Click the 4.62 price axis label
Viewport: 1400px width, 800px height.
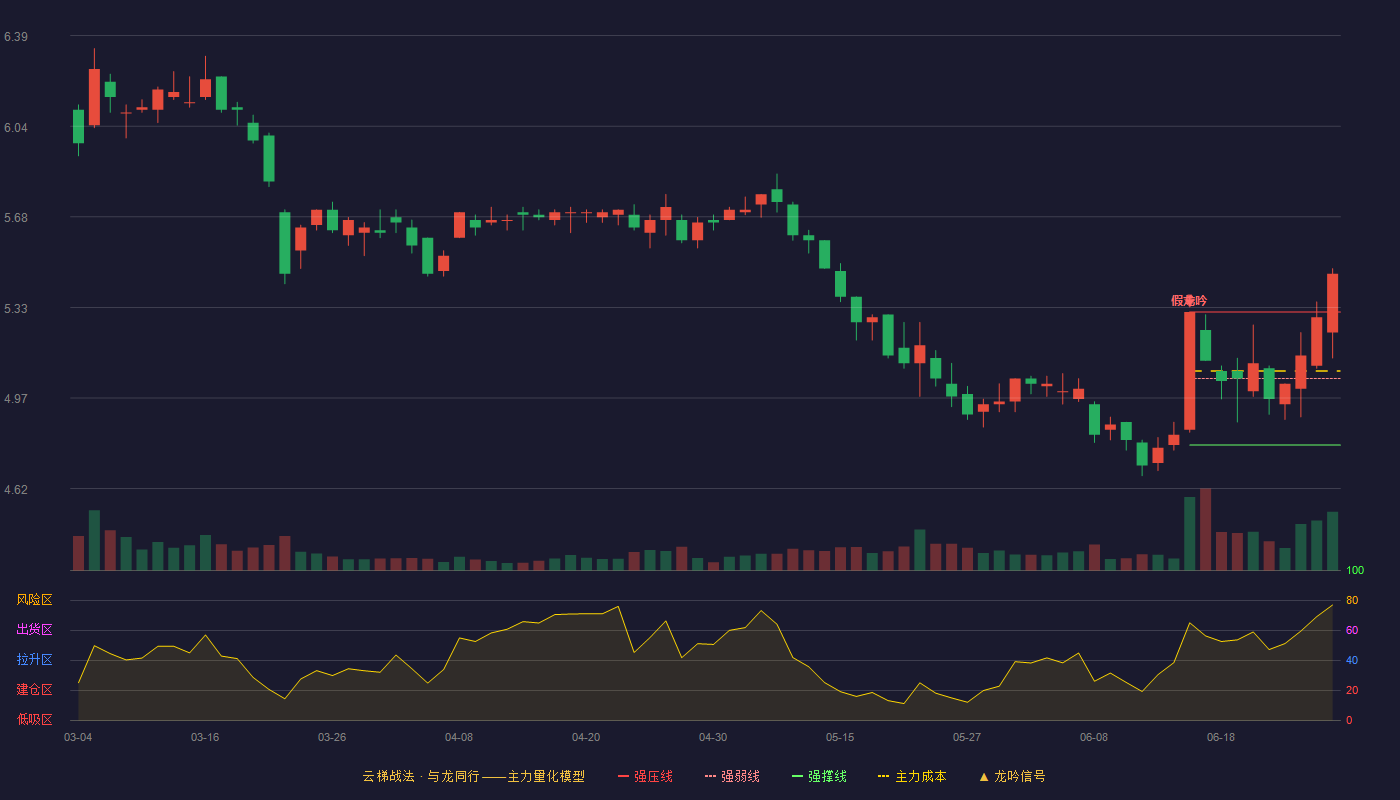pos(16,490)
